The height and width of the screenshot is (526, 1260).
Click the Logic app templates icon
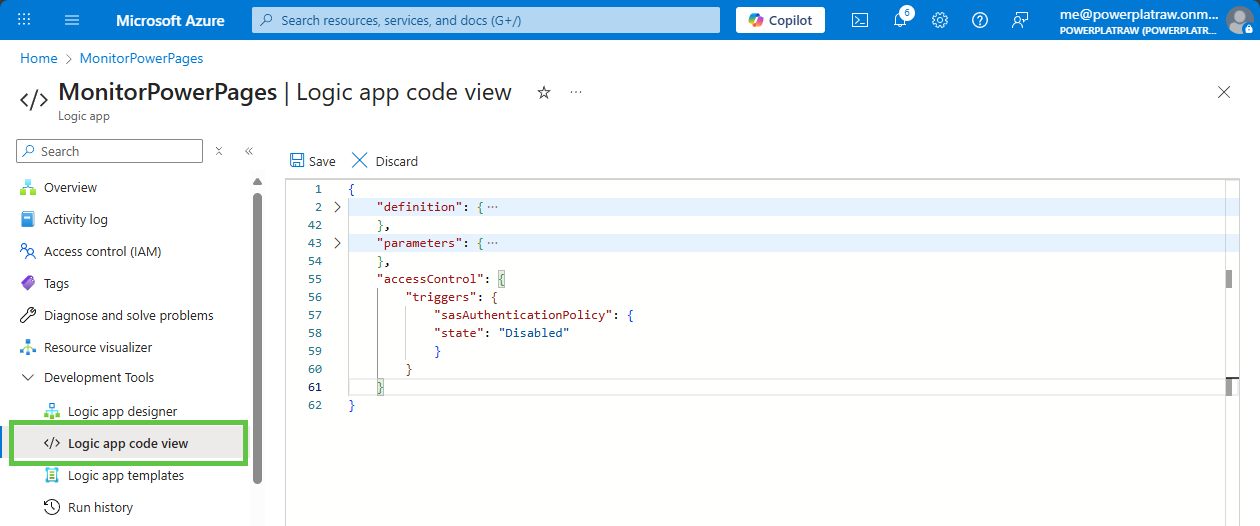[x=52, y=475]
